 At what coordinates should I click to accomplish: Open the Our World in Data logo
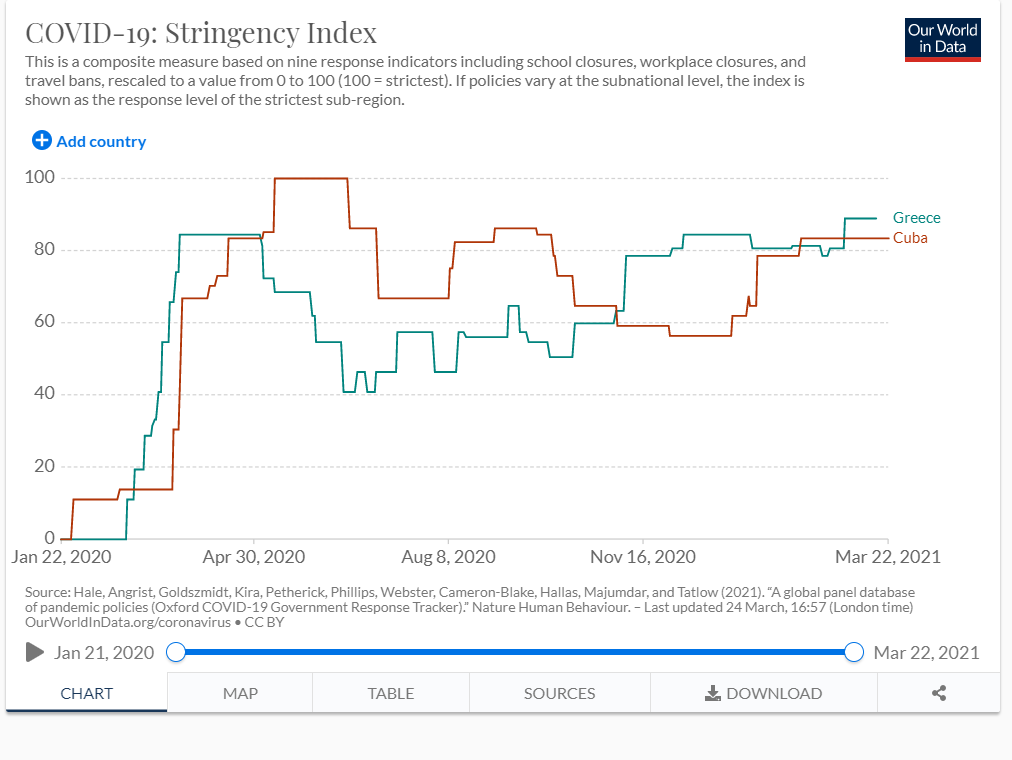click(x=942, y=39)
